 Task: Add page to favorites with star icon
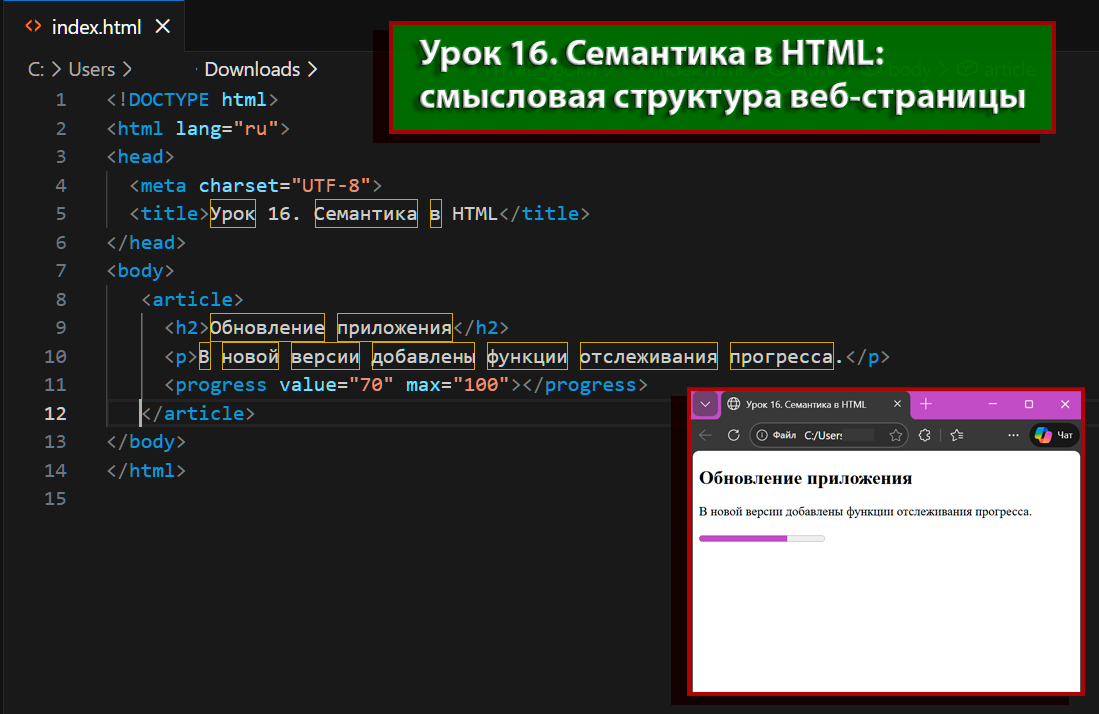point(896,435)
